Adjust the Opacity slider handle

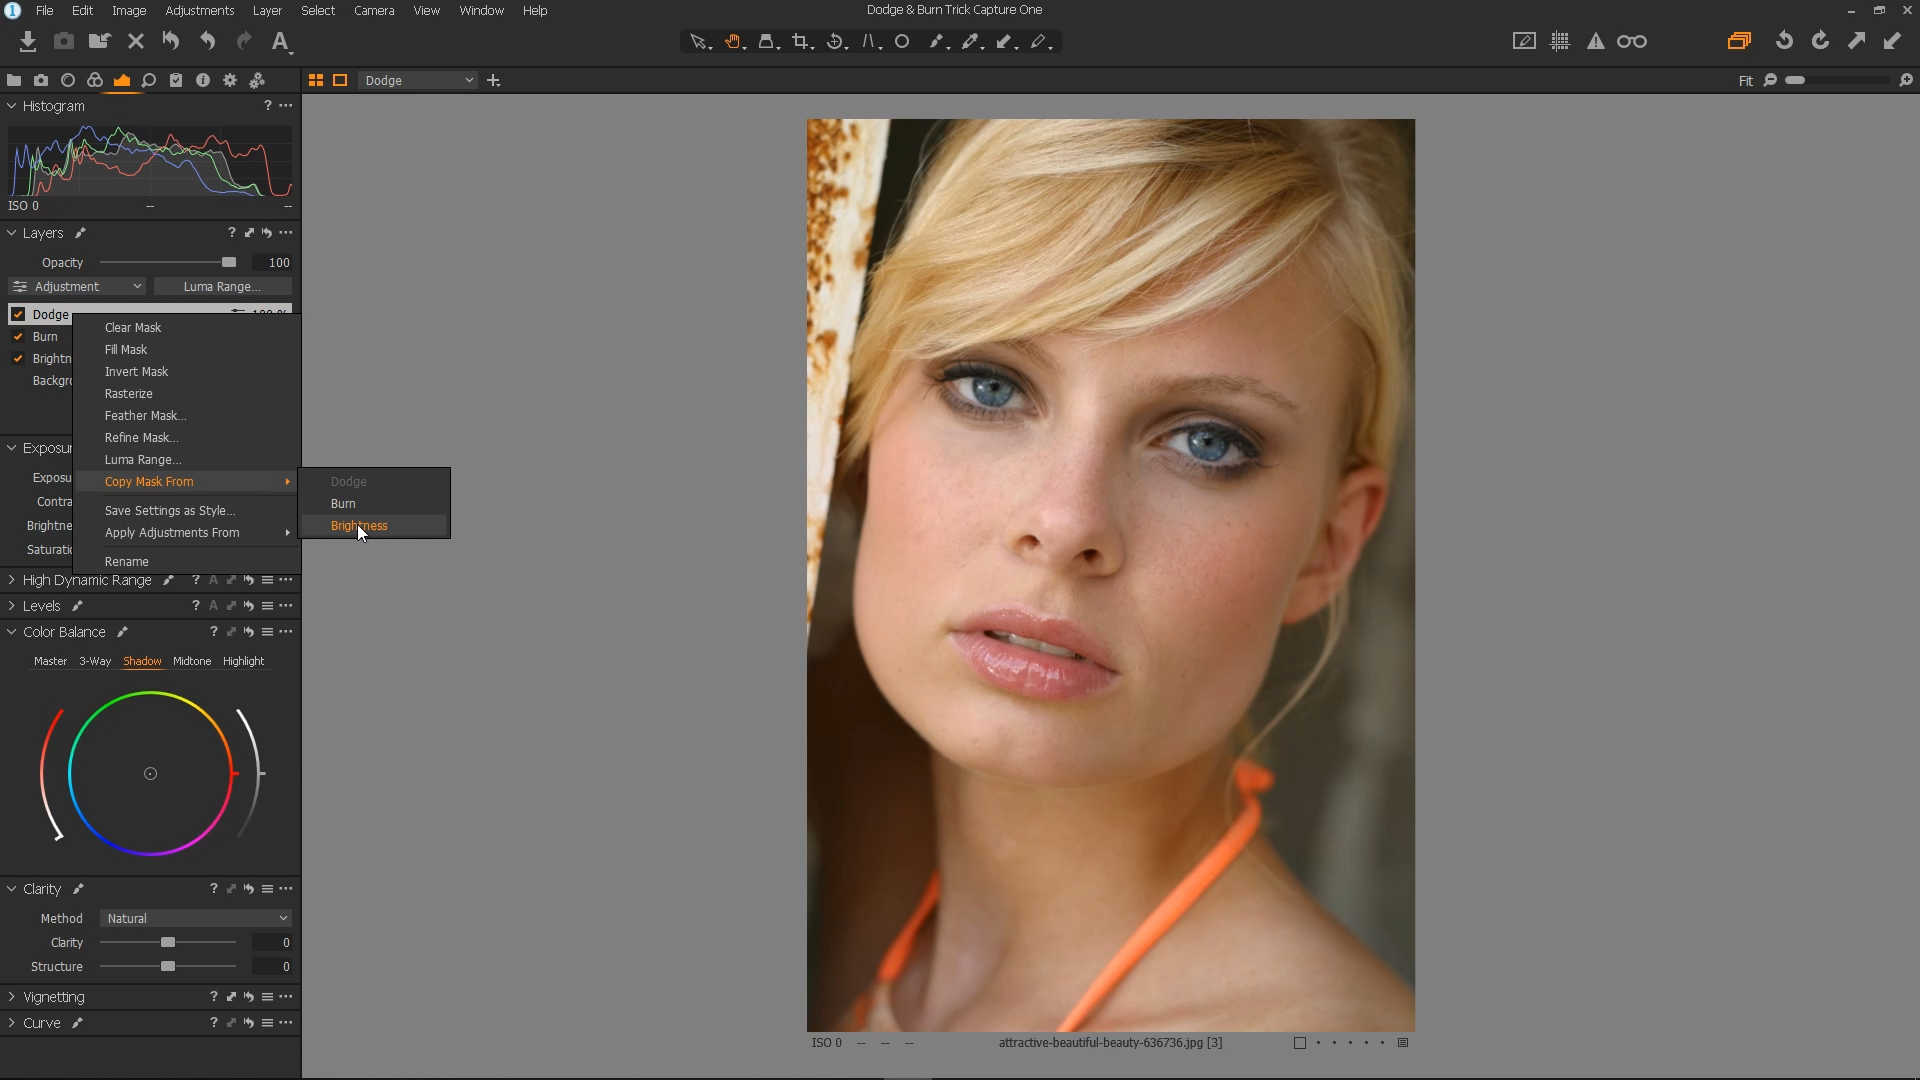pyautogui.click(x=229, y=262)
